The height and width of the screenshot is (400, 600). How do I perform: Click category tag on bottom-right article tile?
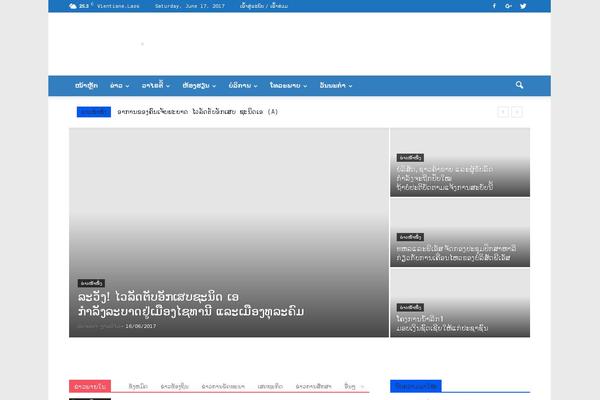[x=412, y=279]
